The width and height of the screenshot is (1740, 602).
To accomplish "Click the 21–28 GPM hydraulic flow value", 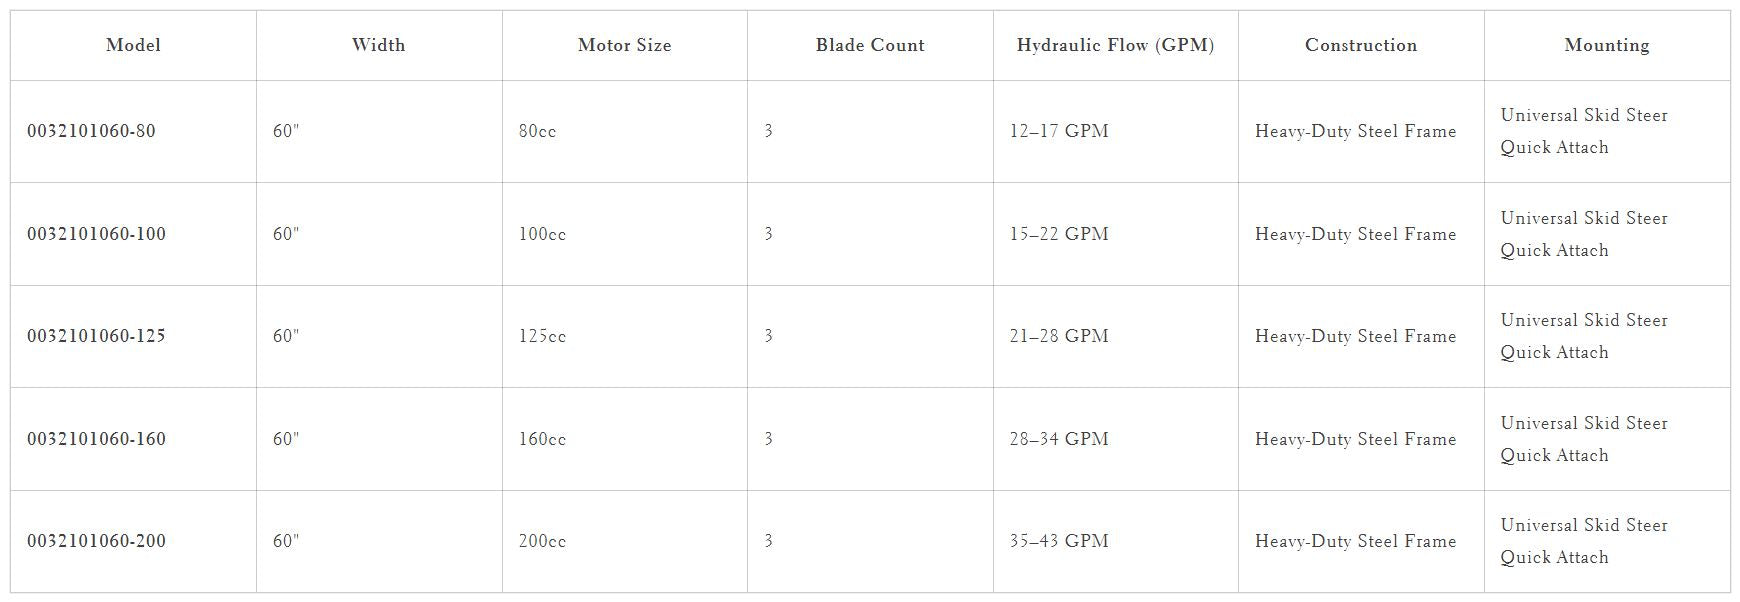I will point(1059,336).
